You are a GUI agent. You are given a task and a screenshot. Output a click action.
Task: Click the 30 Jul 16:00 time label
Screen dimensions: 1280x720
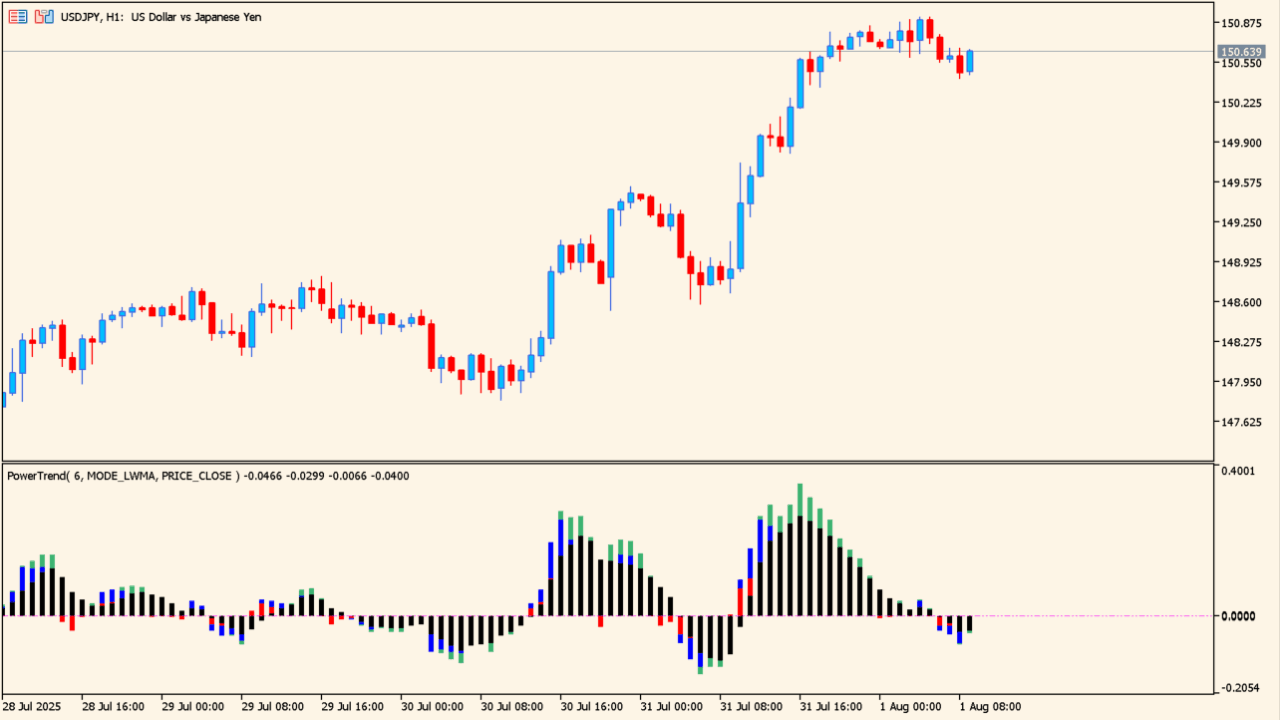593,706
